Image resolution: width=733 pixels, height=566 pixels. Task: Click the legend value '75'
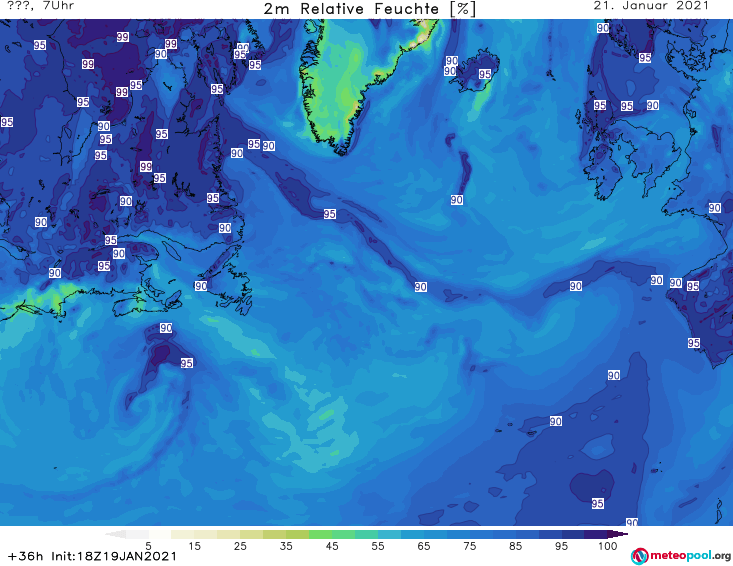[469, 545]
